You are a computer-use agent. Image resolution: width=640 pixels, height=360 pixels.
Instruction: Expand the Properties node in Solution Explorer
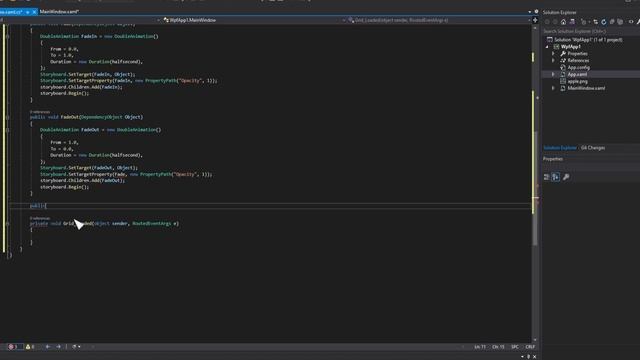pos(553,53)
